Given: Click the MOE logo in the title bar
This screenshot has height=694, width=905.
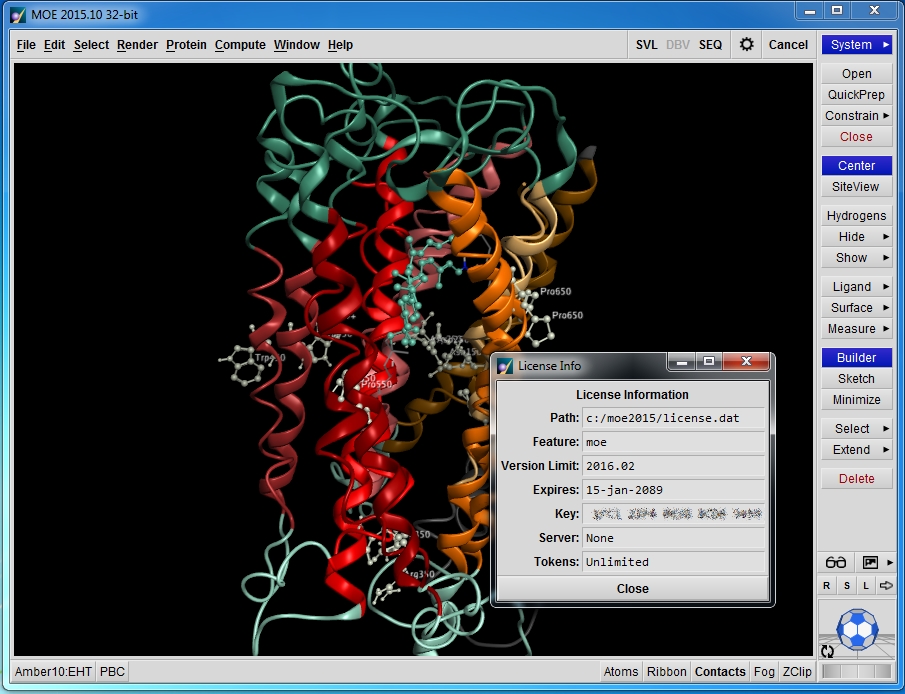Looking at the screenshot, I should [18, 15].
